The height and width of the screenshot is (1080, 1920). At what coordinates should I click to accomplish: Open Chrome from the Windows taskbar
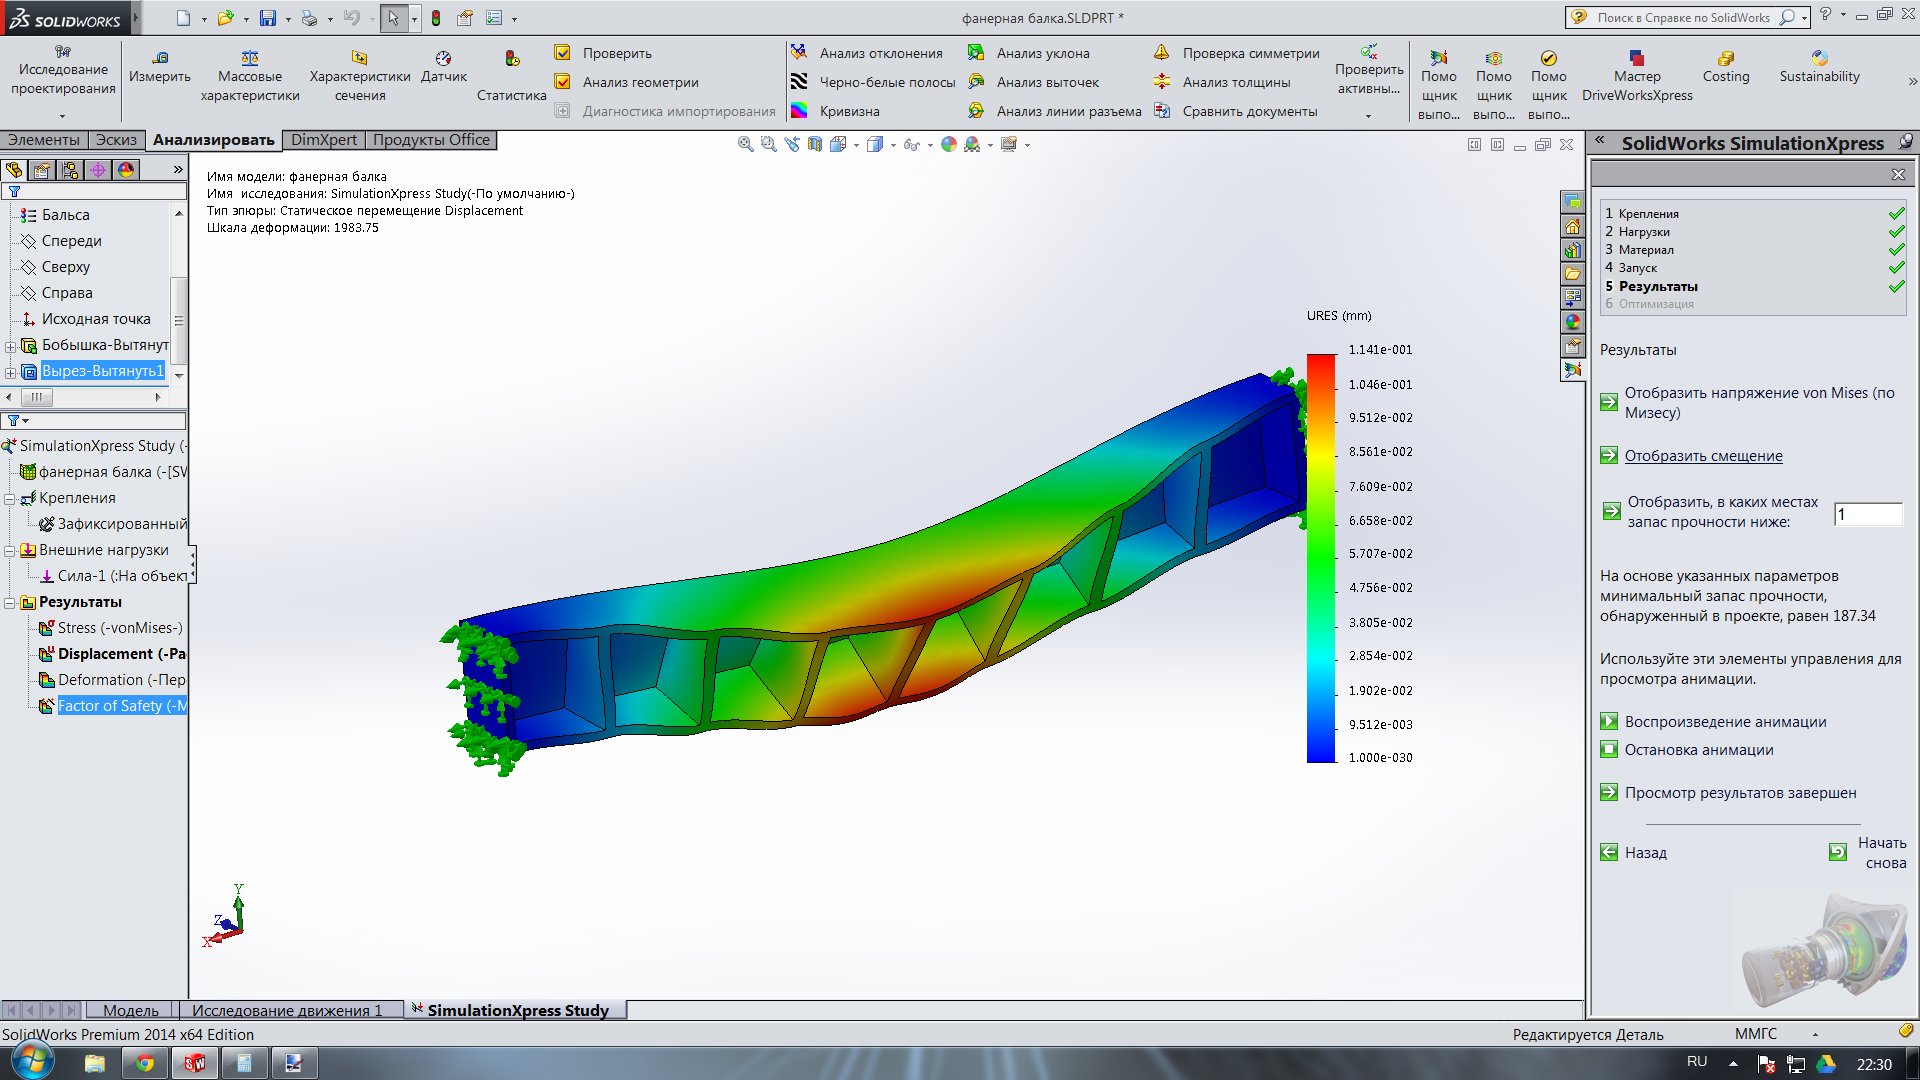(145, 1063)
